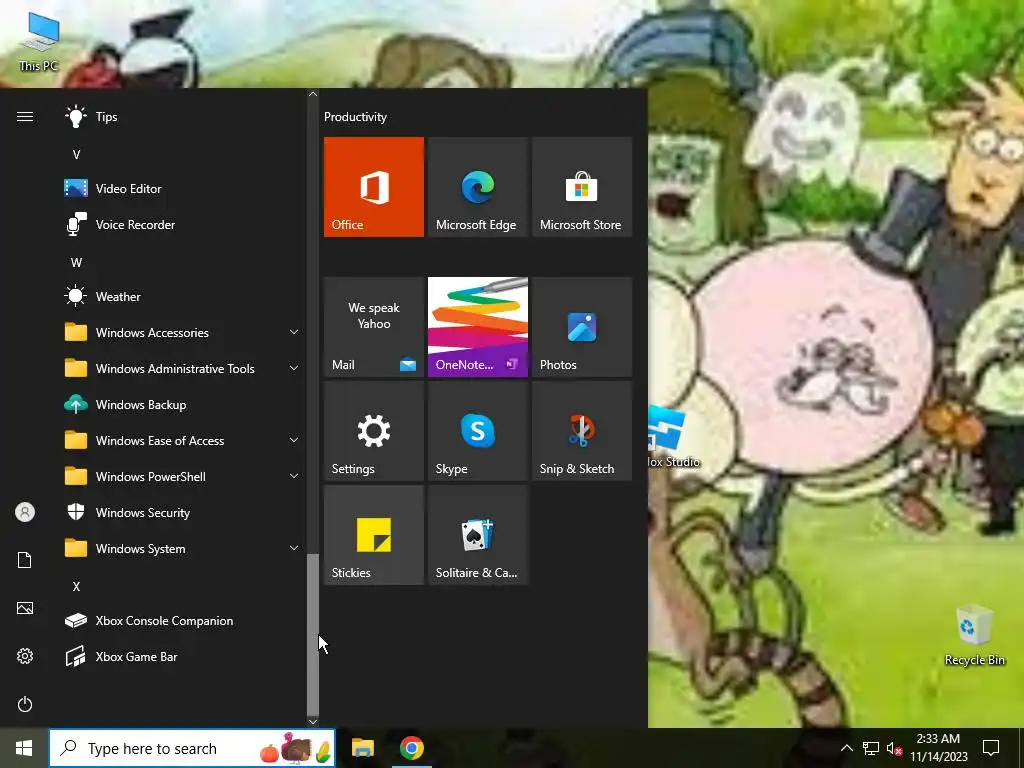Launch Xbox Console Companion
This screenshot has width=1024, height=768.
click(x=183, y=620)
